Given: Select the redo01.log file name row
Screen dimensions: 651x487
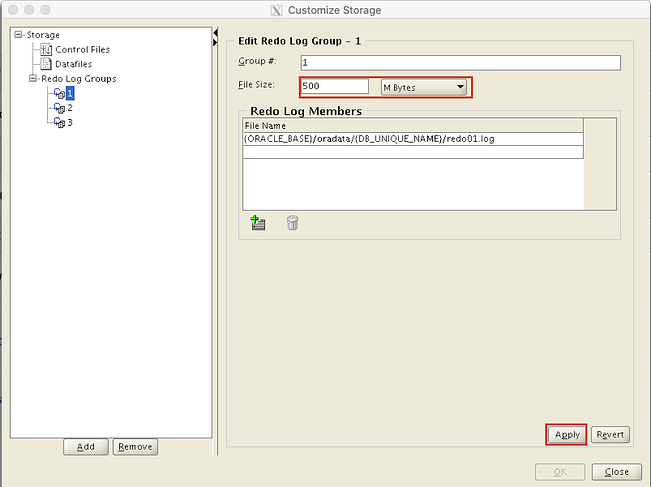Looking at the screenshot, I should click(413, 139).
